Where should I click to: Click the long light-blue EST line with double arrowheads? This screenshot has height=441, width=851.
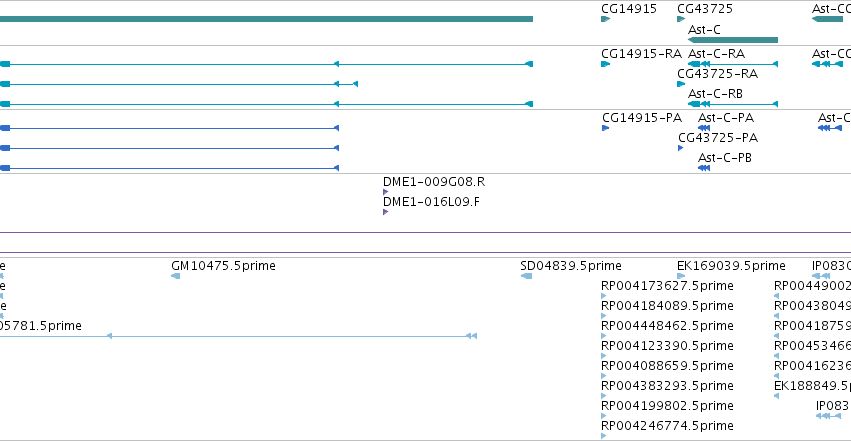click(x=238, y=336)
